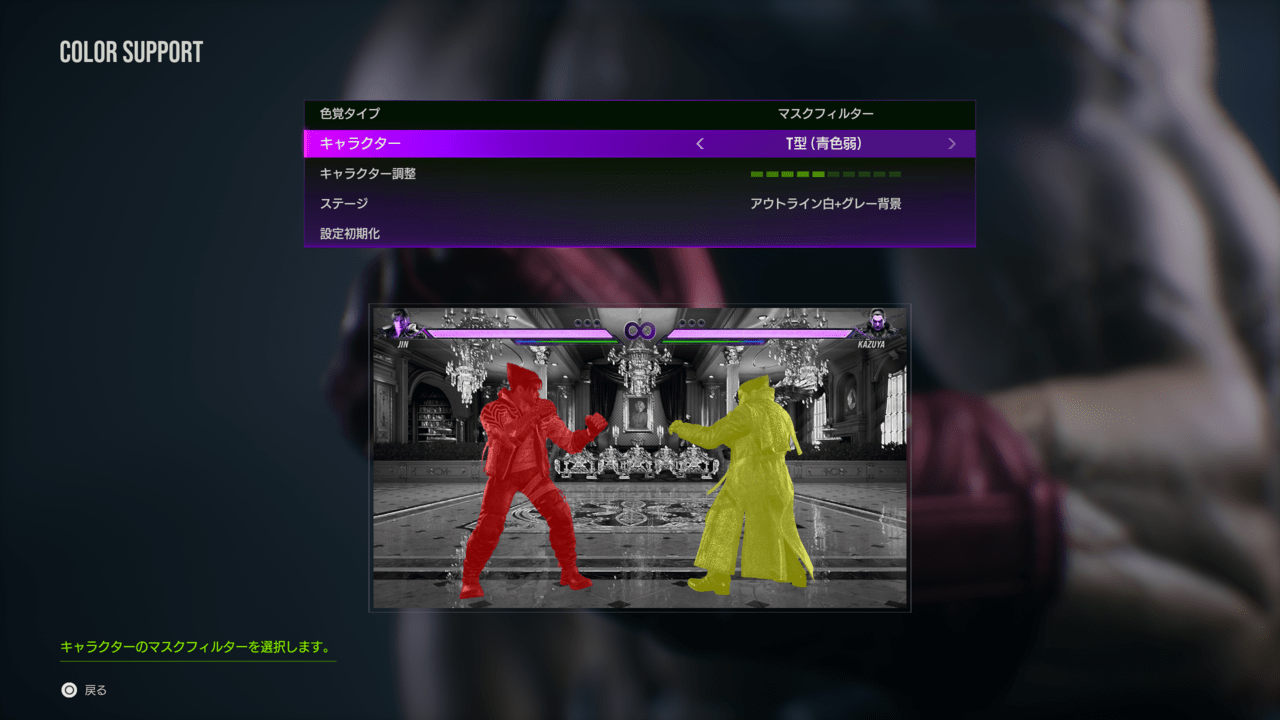This screenshot has height=720, width=1280.
Task: Click Jin's purple health bar
Action: coord(518,333)
